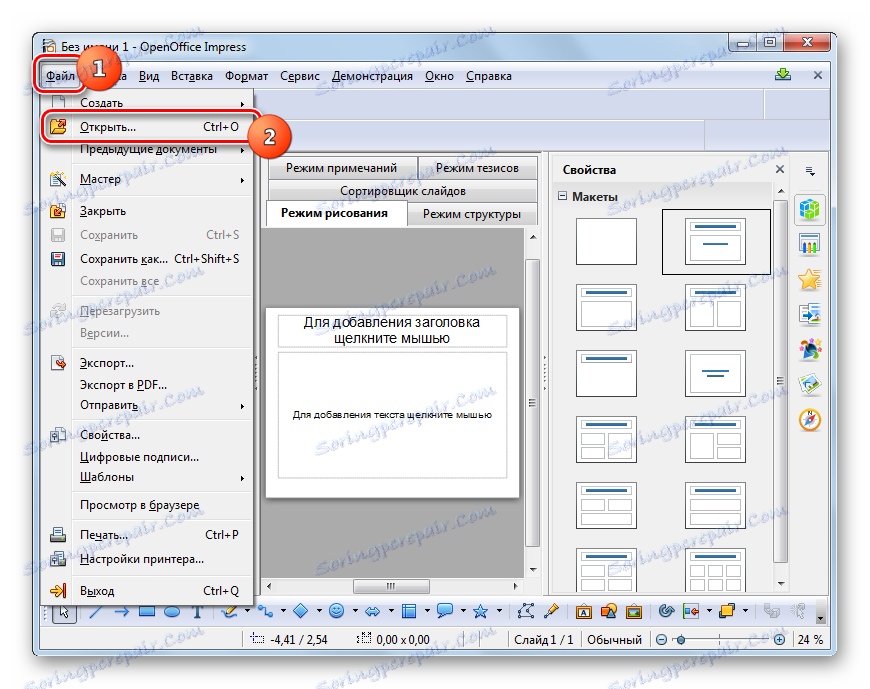Screen dimensions: 870x689
Task: Choose Открыть... in the File menu
Action: coord(147,127)
